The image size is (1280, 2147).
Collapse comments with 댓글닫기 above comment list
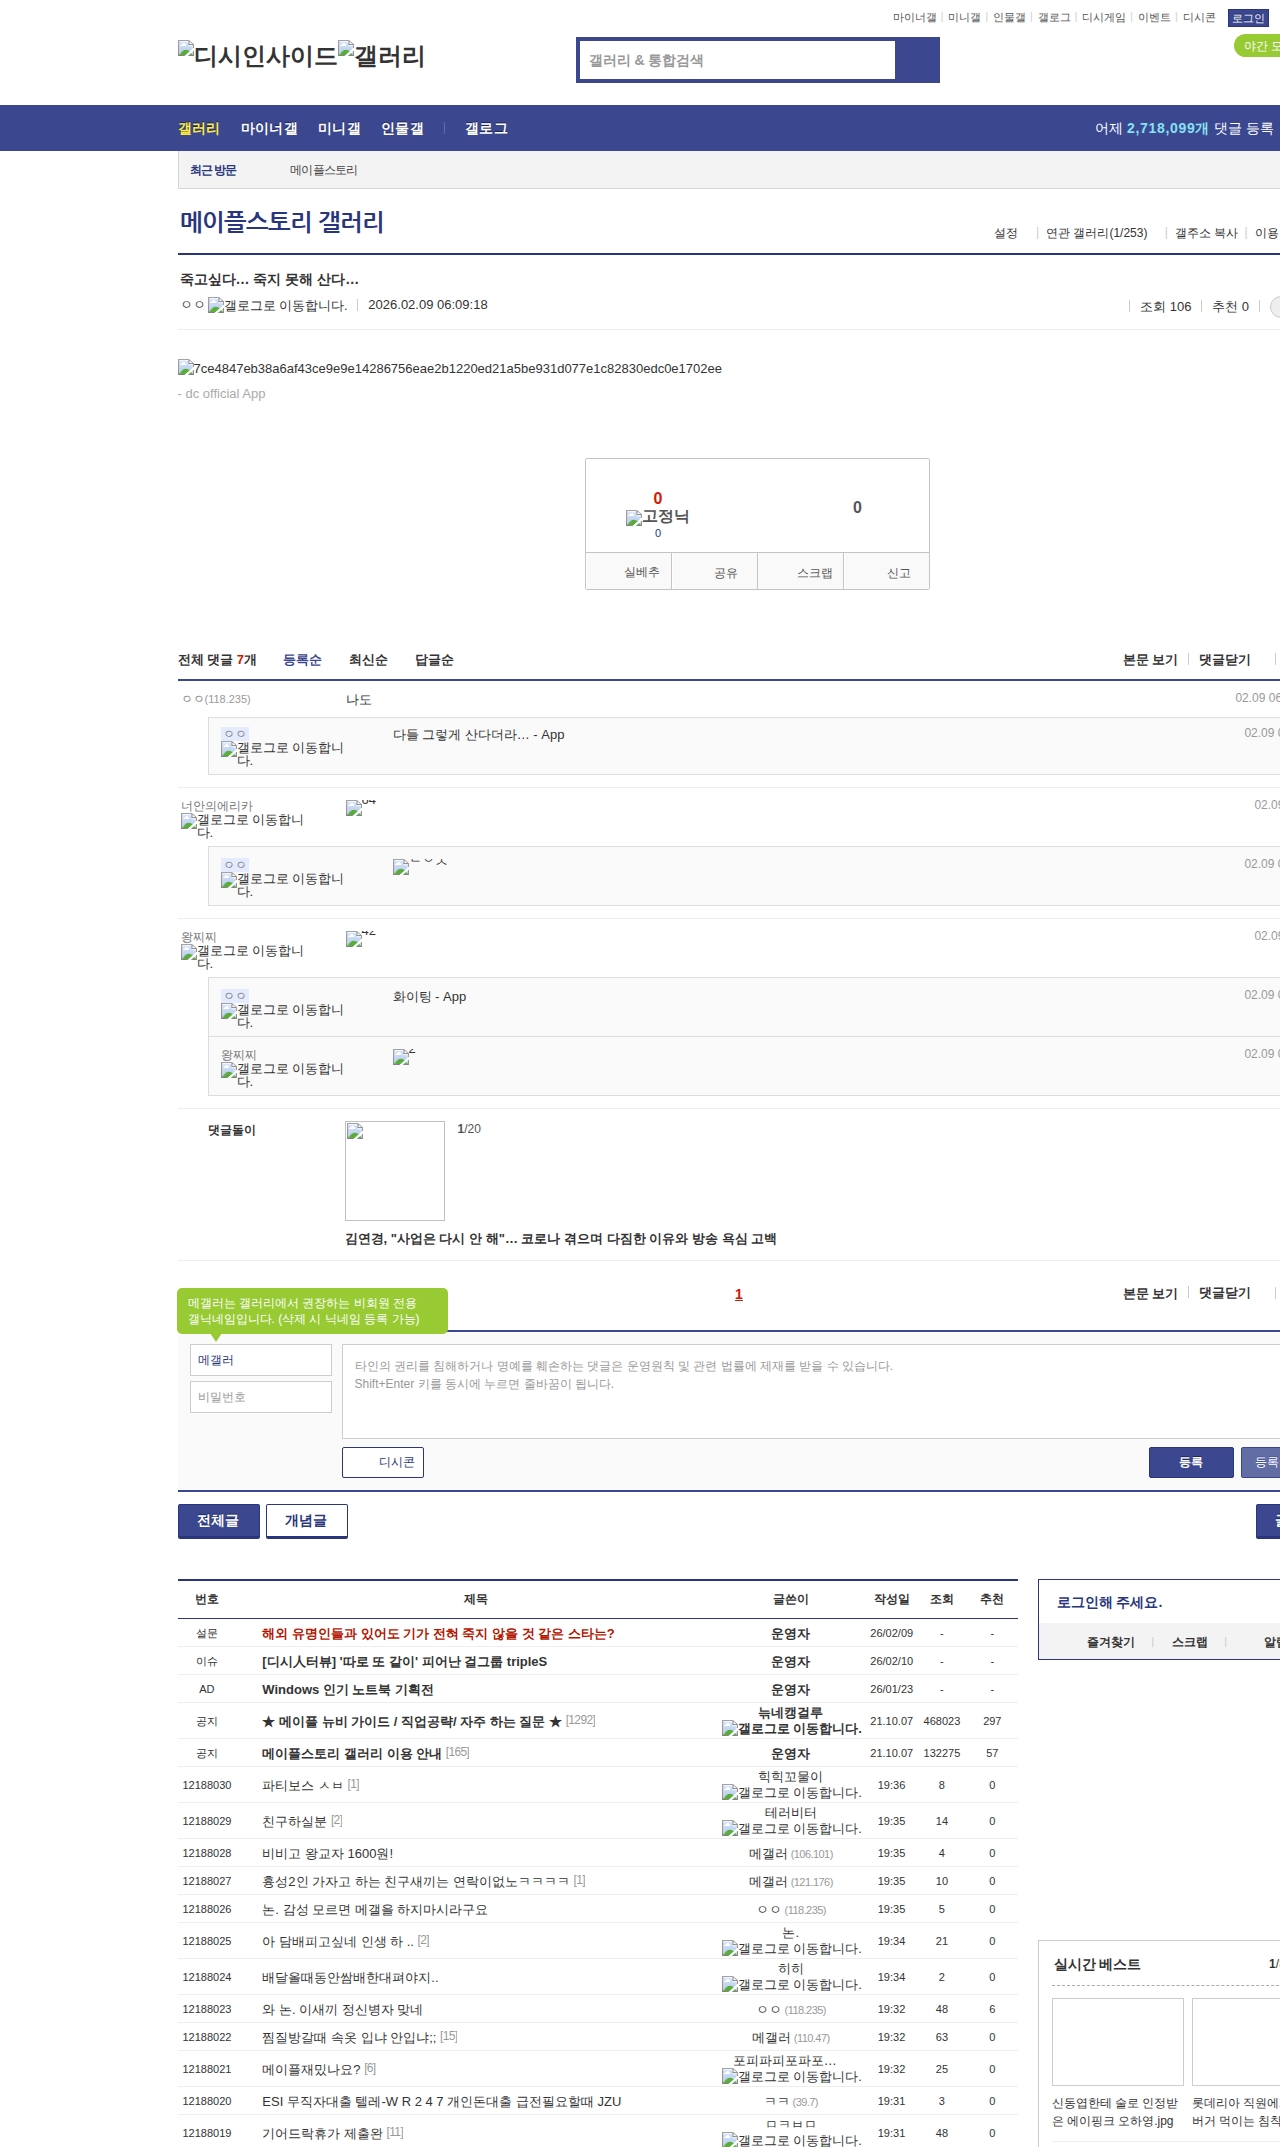(x=1224, y=660)
